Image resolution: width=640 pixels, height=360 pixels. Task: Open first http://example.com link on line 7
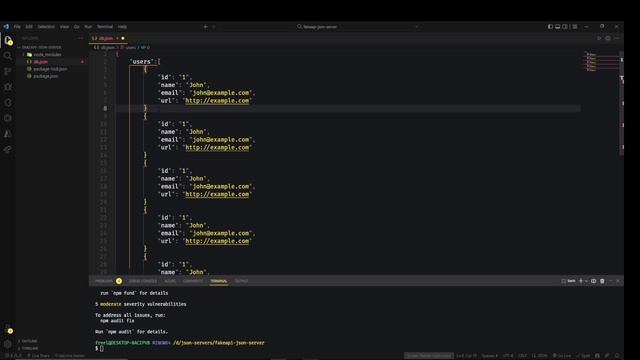pyautogui.click(x=217, y=100)
